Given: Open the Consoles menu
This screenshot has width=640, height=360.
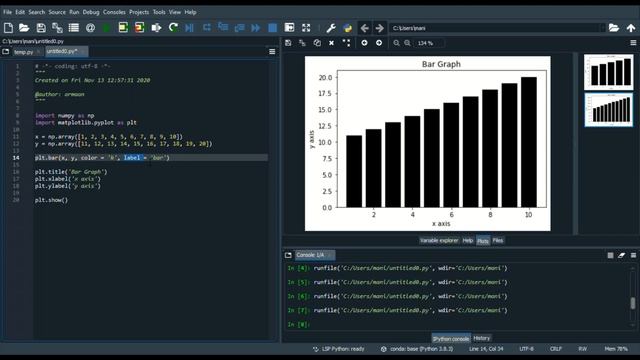Looking at the screenshot, I should pos(114,12).
